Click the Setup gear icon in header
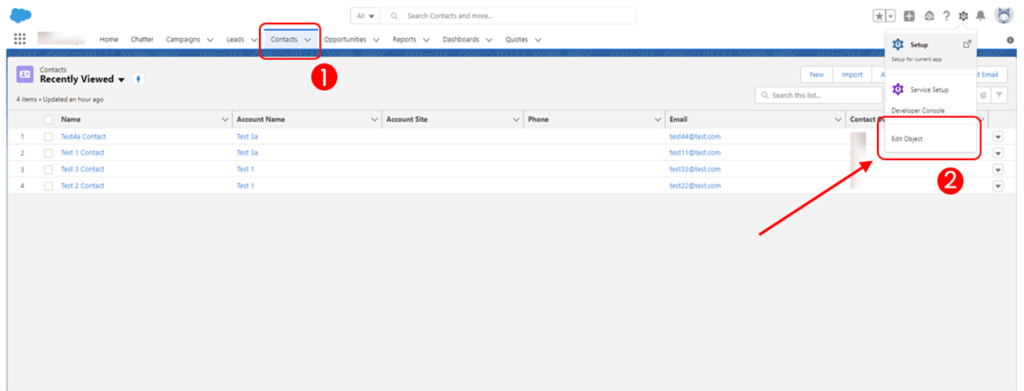1024x391 pixels. [x=963, y=16]
